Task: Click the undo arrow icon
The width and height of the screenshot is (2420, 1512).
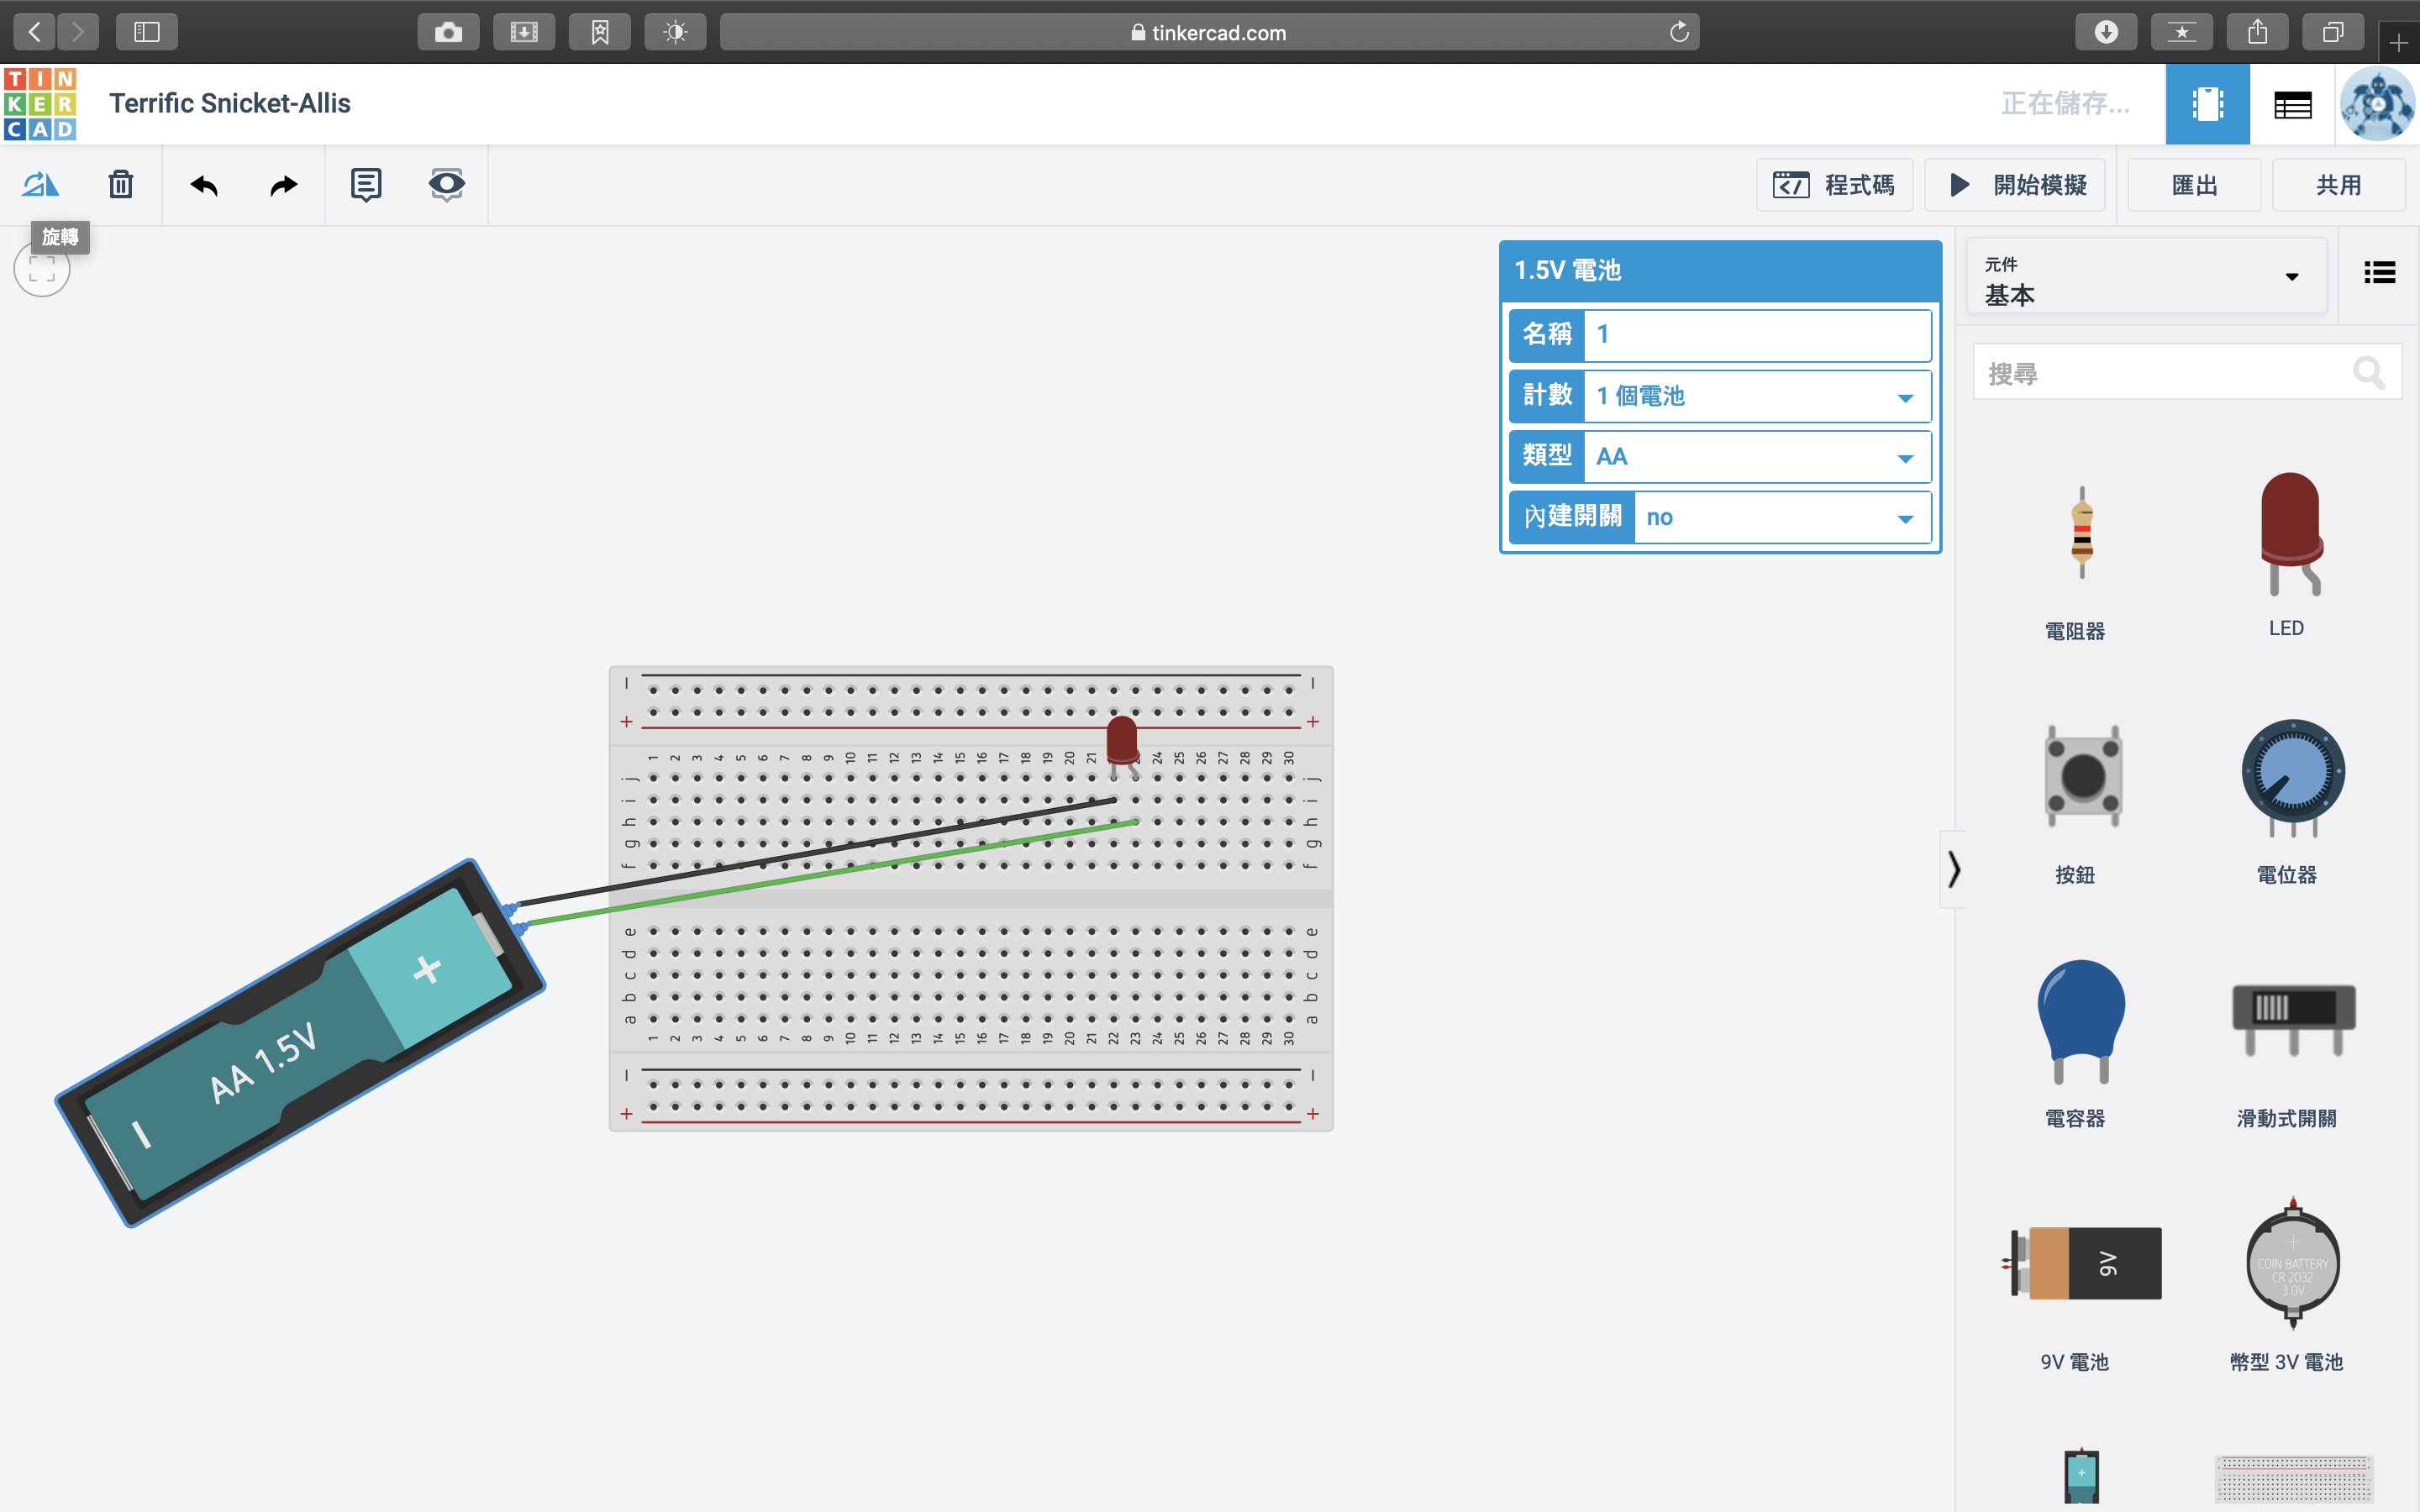Action: click(204, 185)
